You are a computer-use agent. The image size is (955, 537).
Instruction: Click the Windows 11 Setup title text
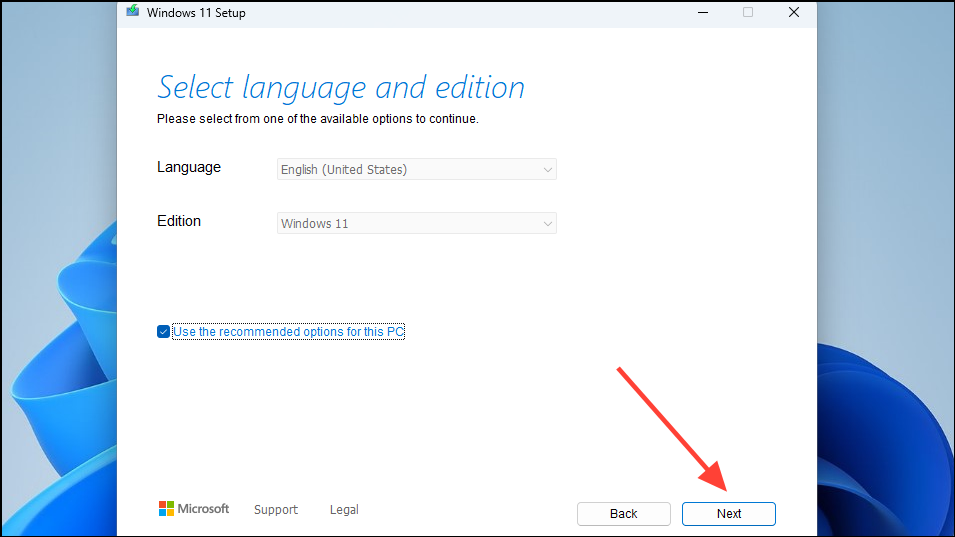pyautogui.click(x=196, y=13)
